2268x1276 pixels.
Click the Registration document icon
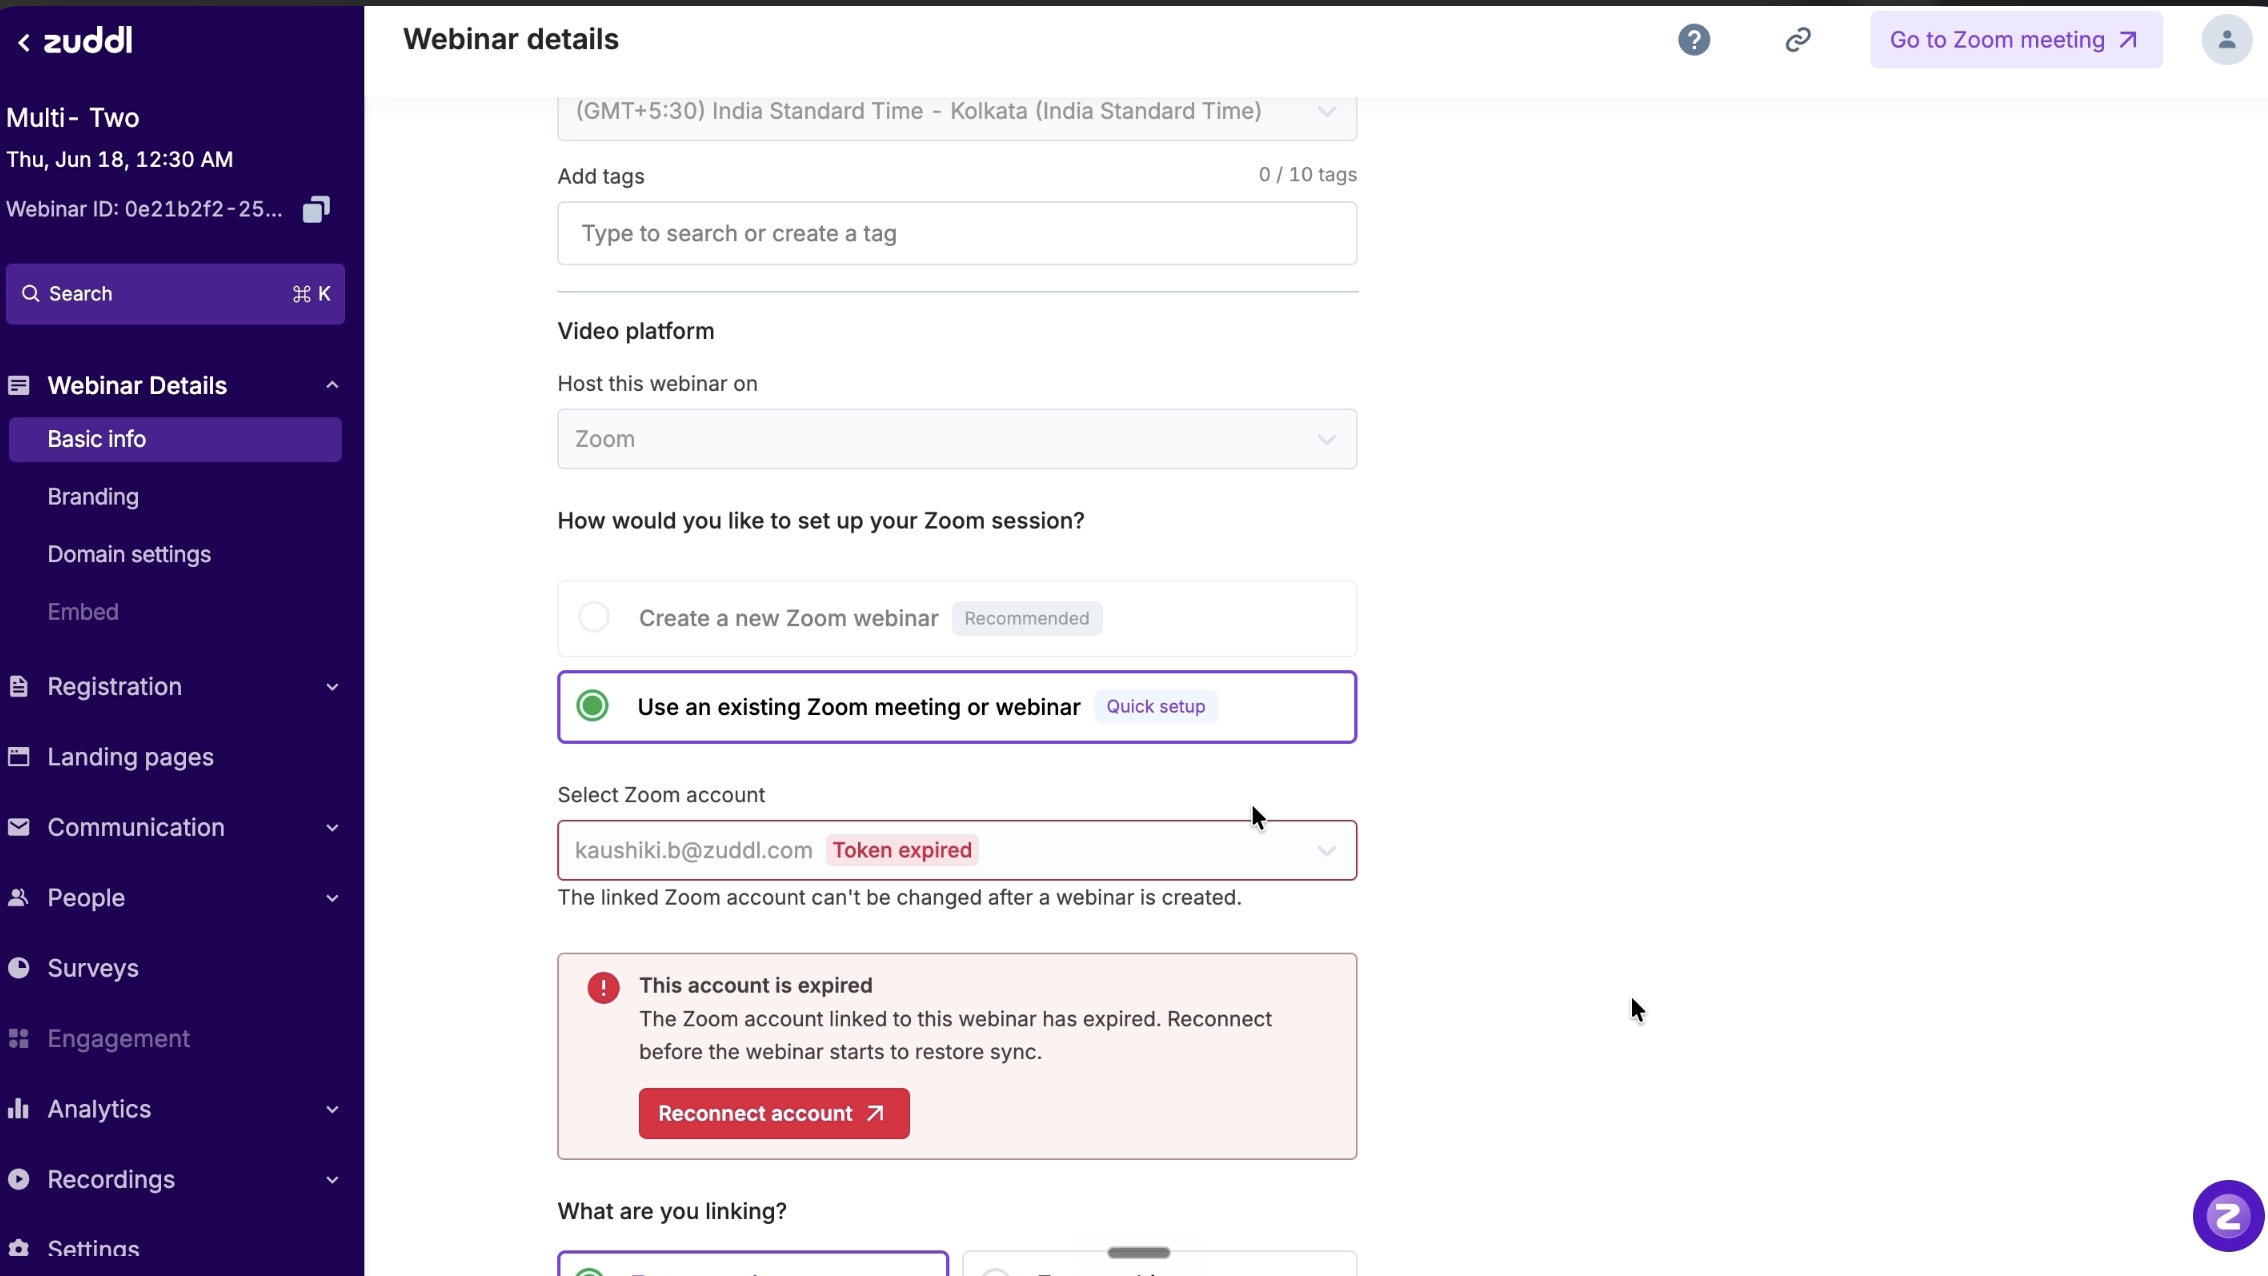tap(19, 686)
